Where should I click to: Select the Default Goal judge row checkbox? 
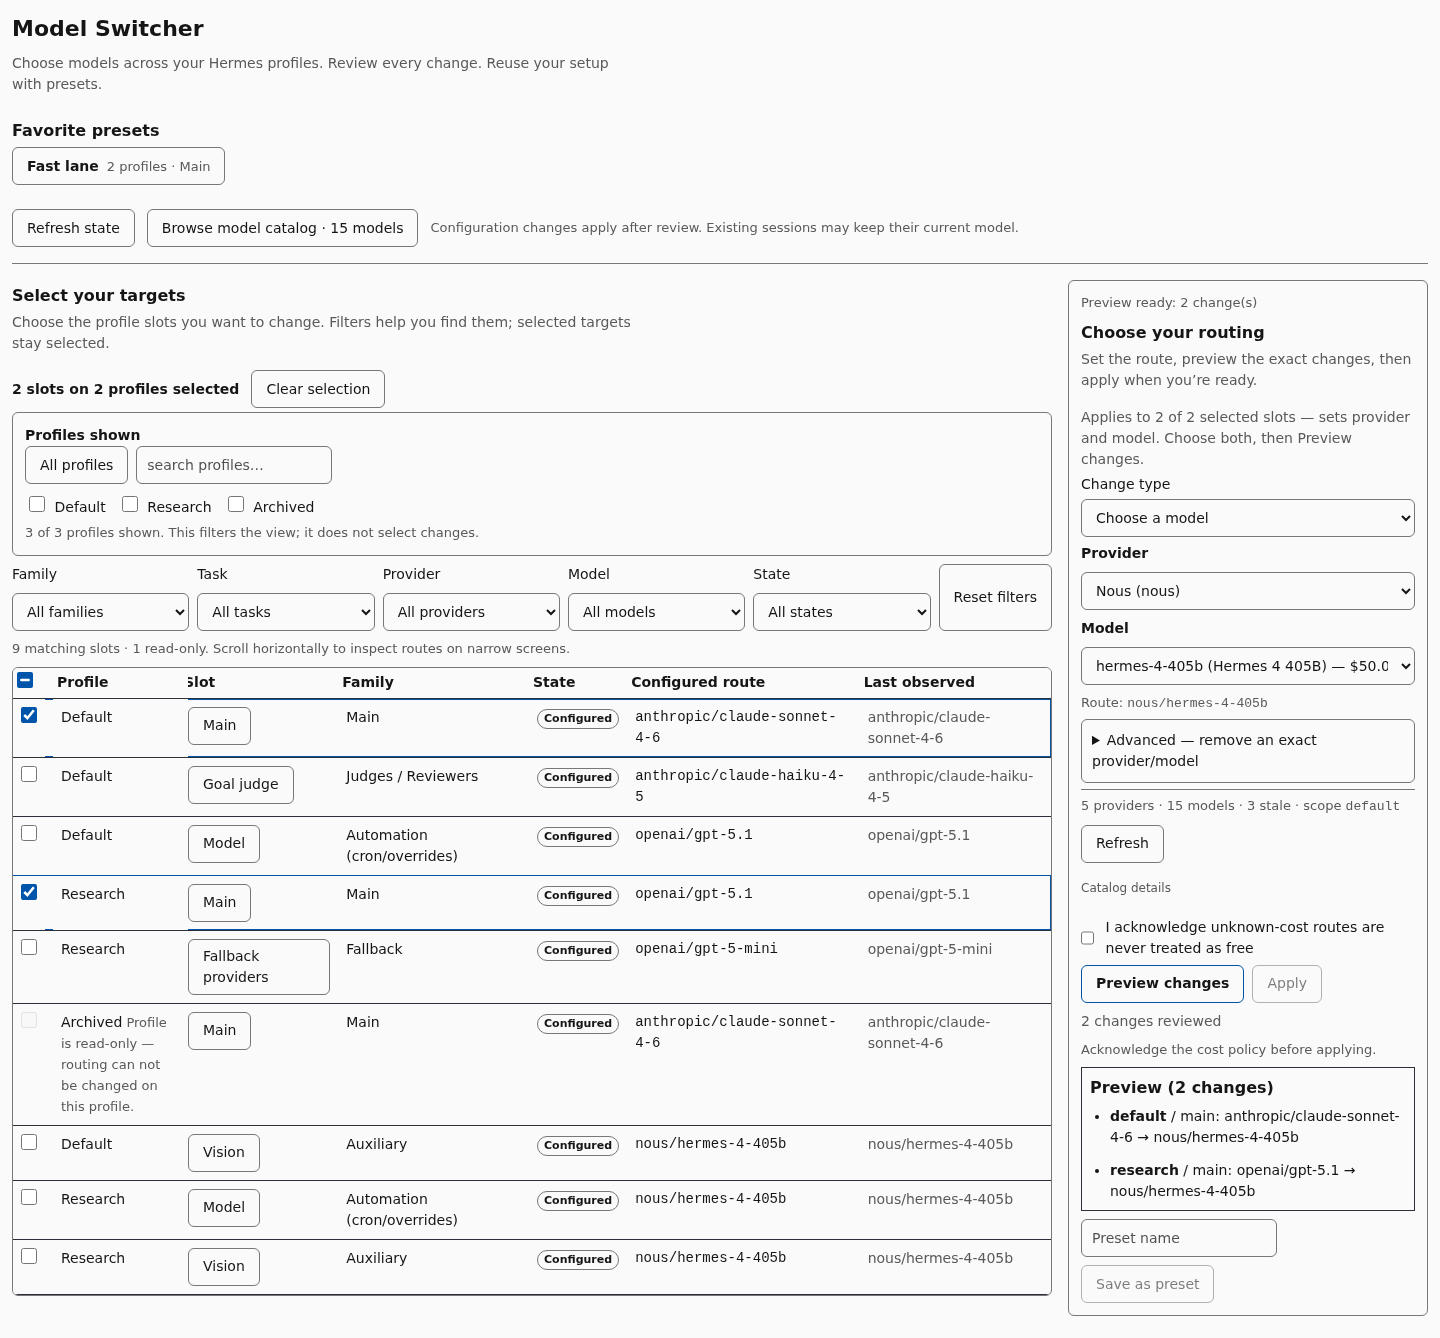tap(29, 774)
